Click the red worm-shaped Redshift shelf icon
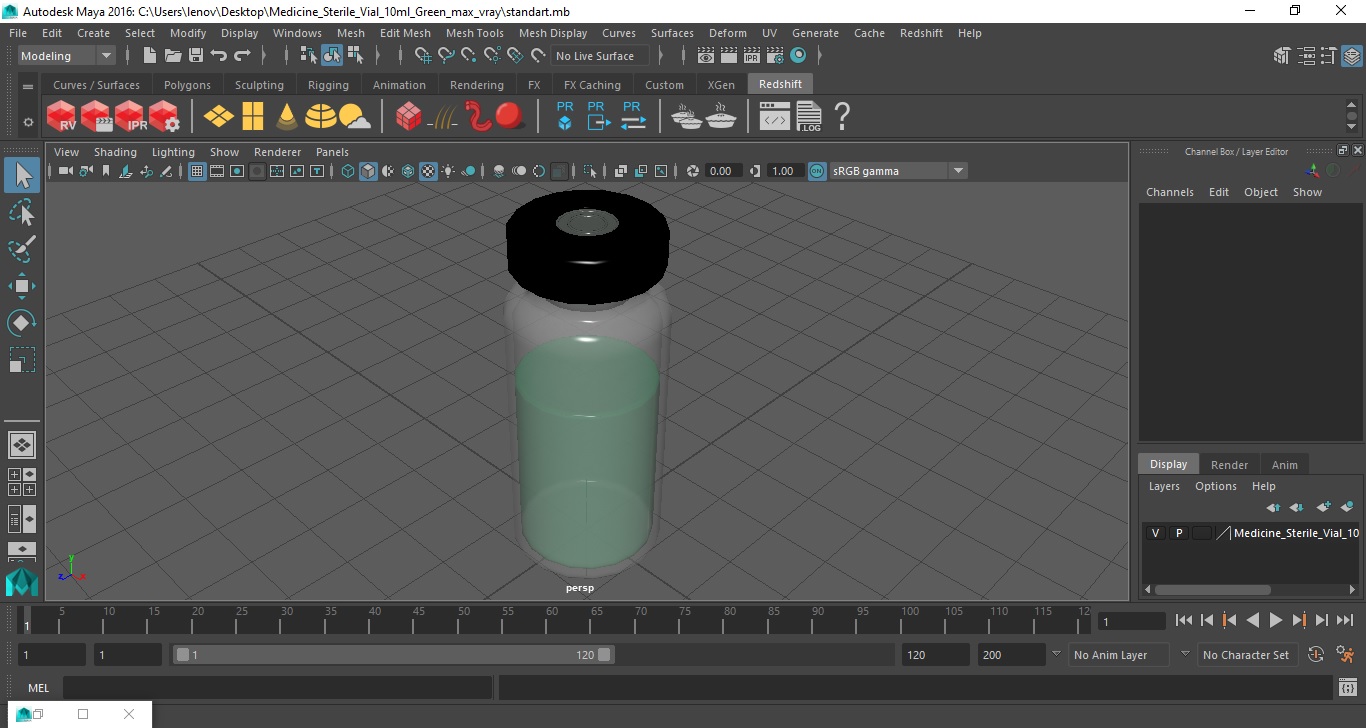Image resolution: width=1366 pixels, height=728 pixels. [478, 117]
